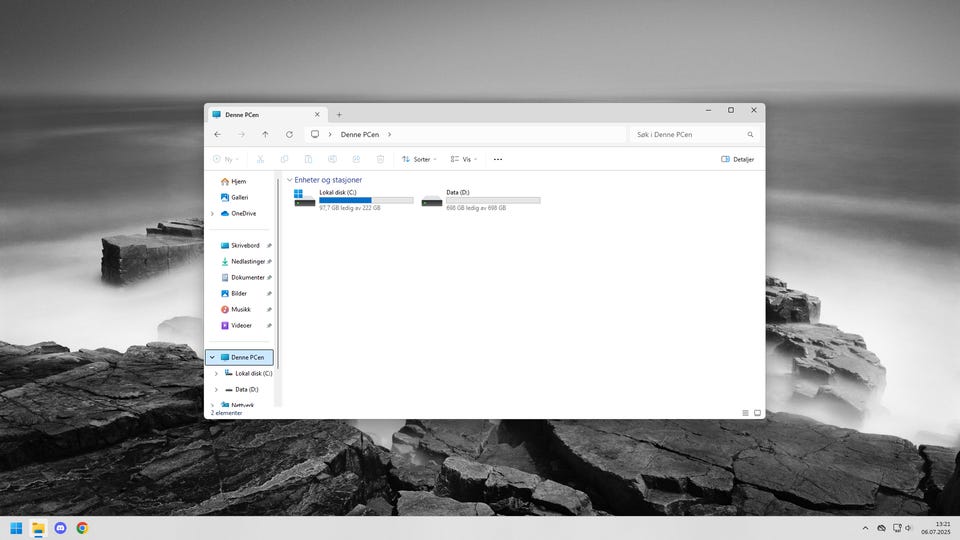Expand Lokal disk (C:) in sidebar
960x540 pixels.
[216, 373]
